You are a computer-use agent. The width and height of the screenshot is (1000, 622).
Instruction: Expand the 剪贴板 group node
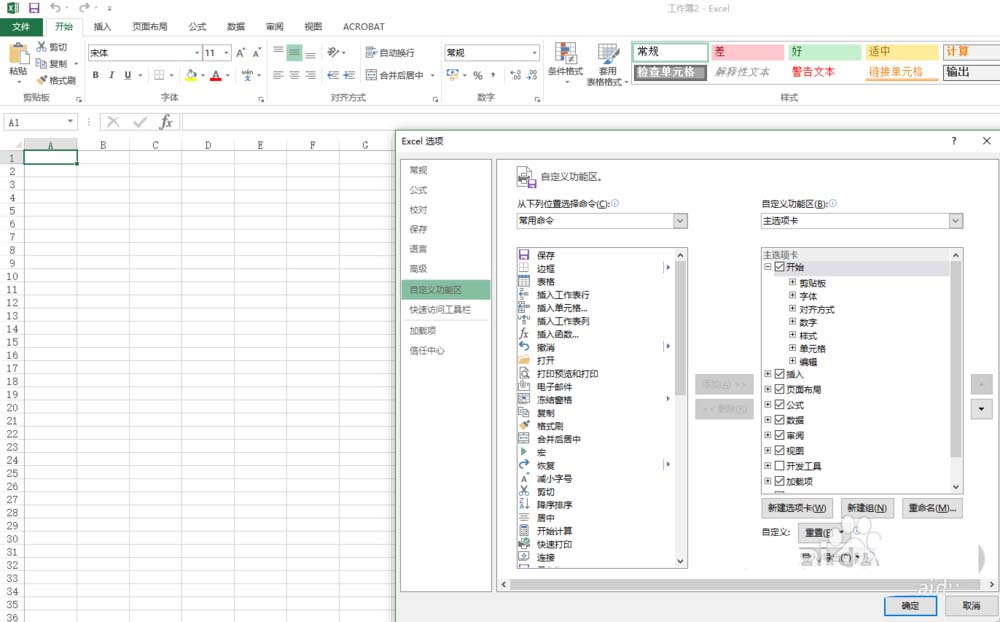pos(792,282)
